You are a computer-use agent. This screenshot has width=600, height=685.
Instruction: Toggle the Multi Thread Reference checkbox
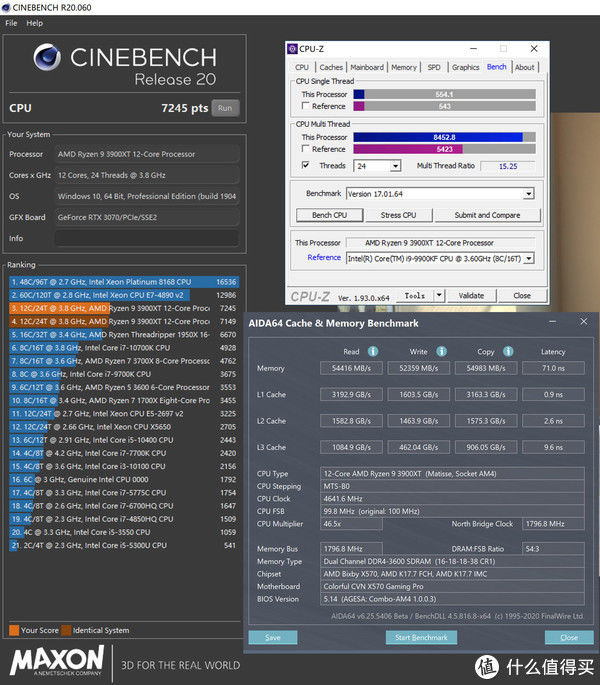[x=306, y=149]
